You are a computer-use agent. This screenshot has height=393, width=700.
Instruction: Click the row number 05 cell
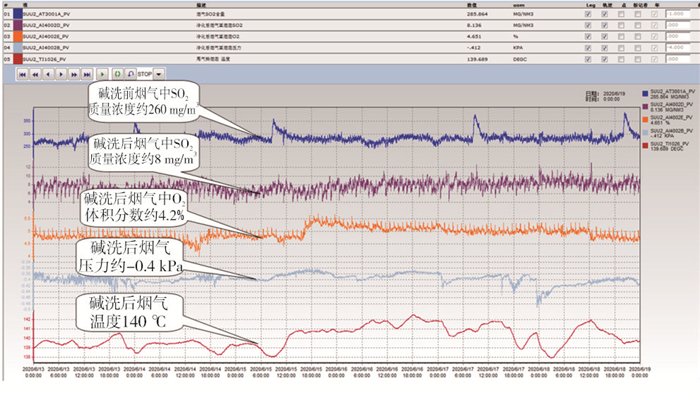click(x=7, y=59)
